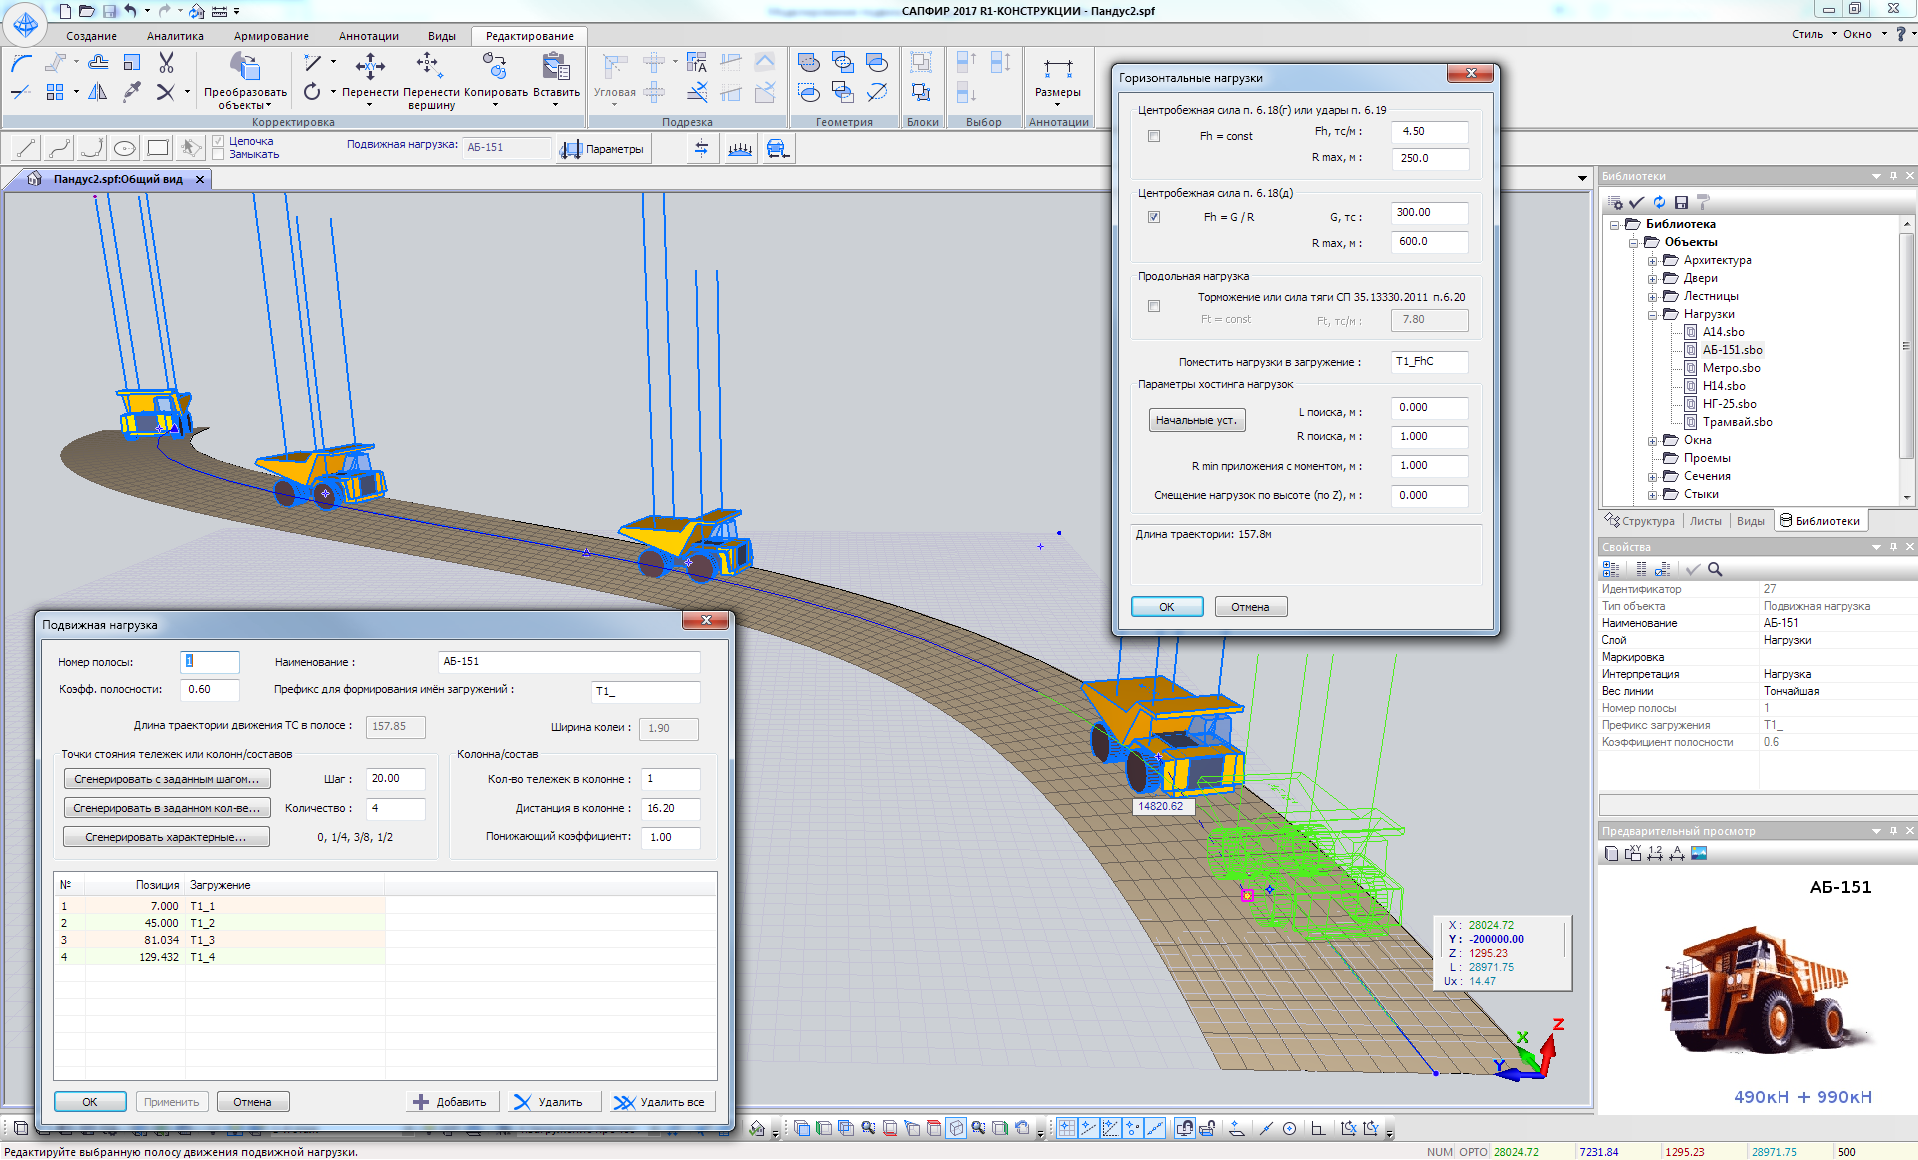Collapse the Нагрузки tree folder
This screenshot has width=1918, height=1160.
point(1652,315)
